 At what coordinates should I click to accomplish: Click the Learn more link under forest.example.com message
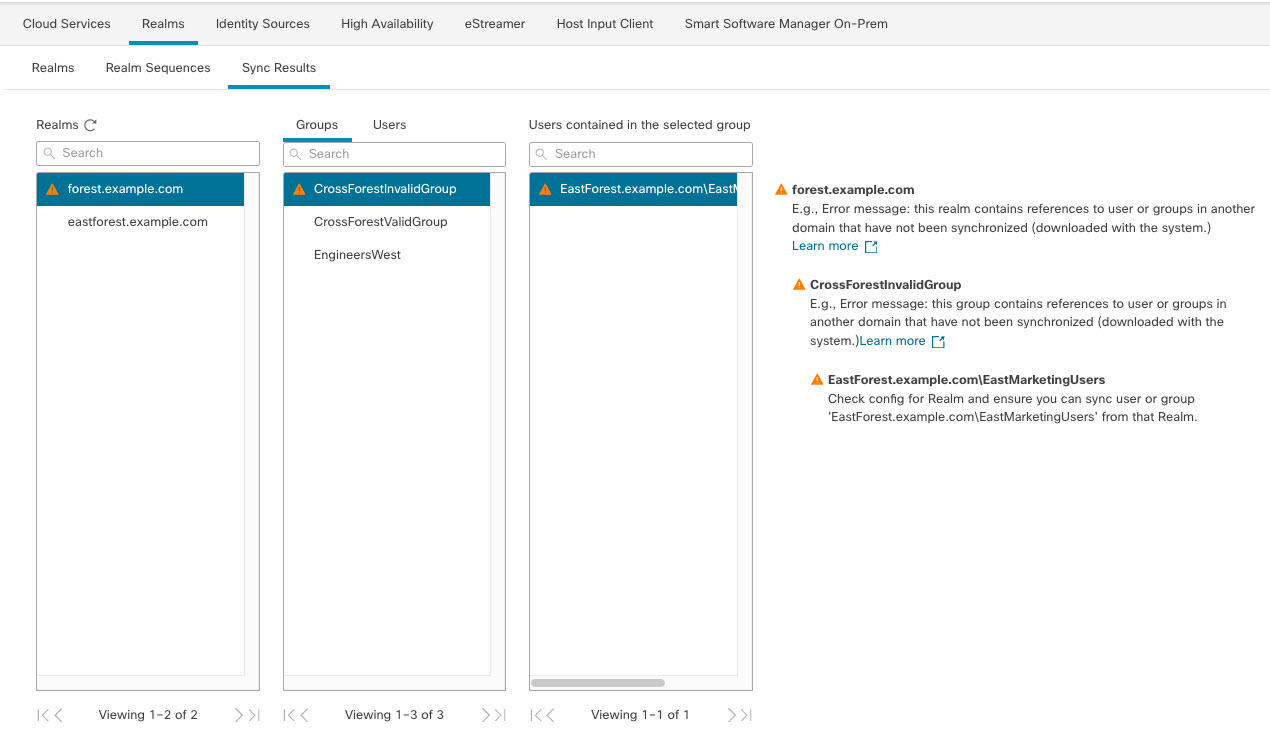point(824,245)
